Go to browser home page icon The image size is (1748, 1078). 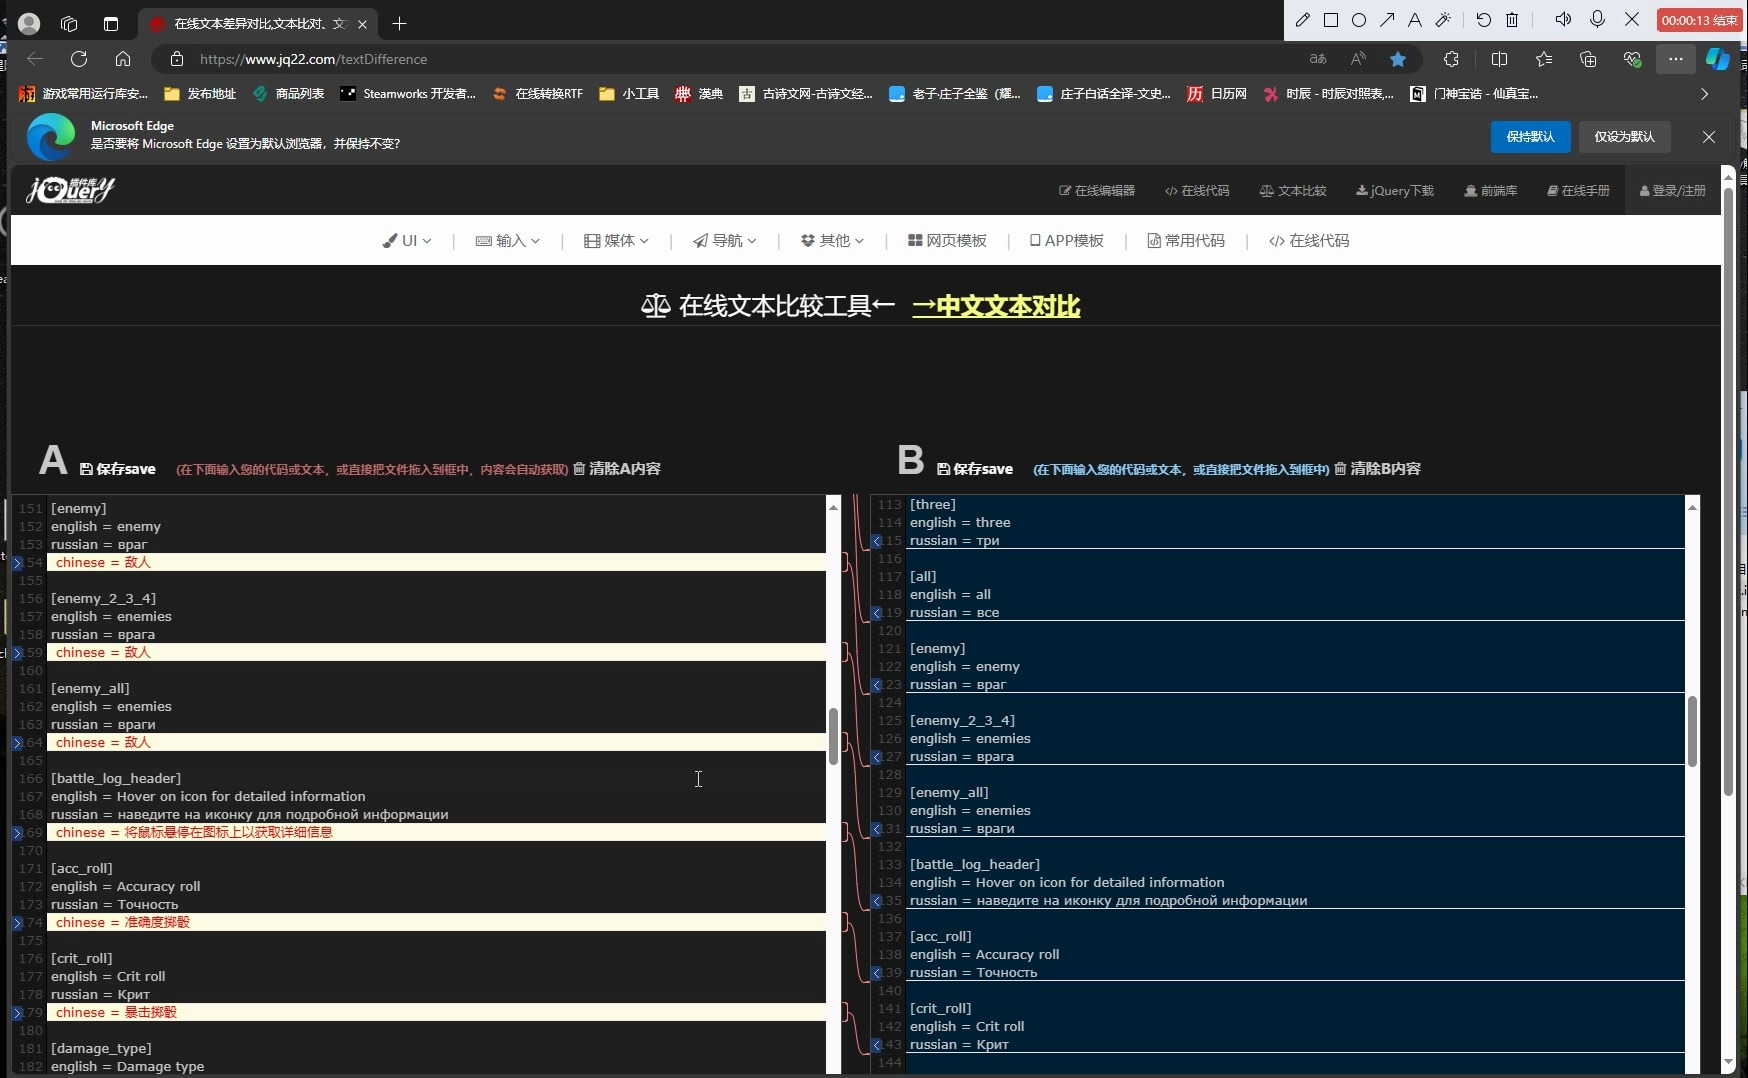[123, 59]
